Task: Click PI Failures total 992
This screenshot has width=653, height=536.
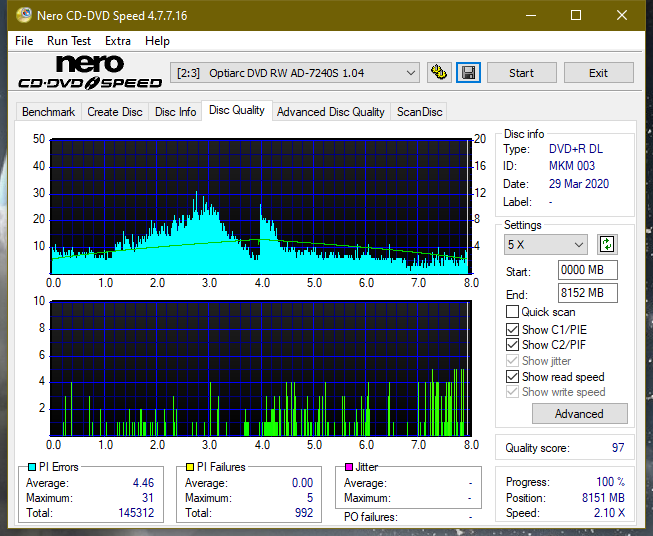Action: click(x=304, y=513)
